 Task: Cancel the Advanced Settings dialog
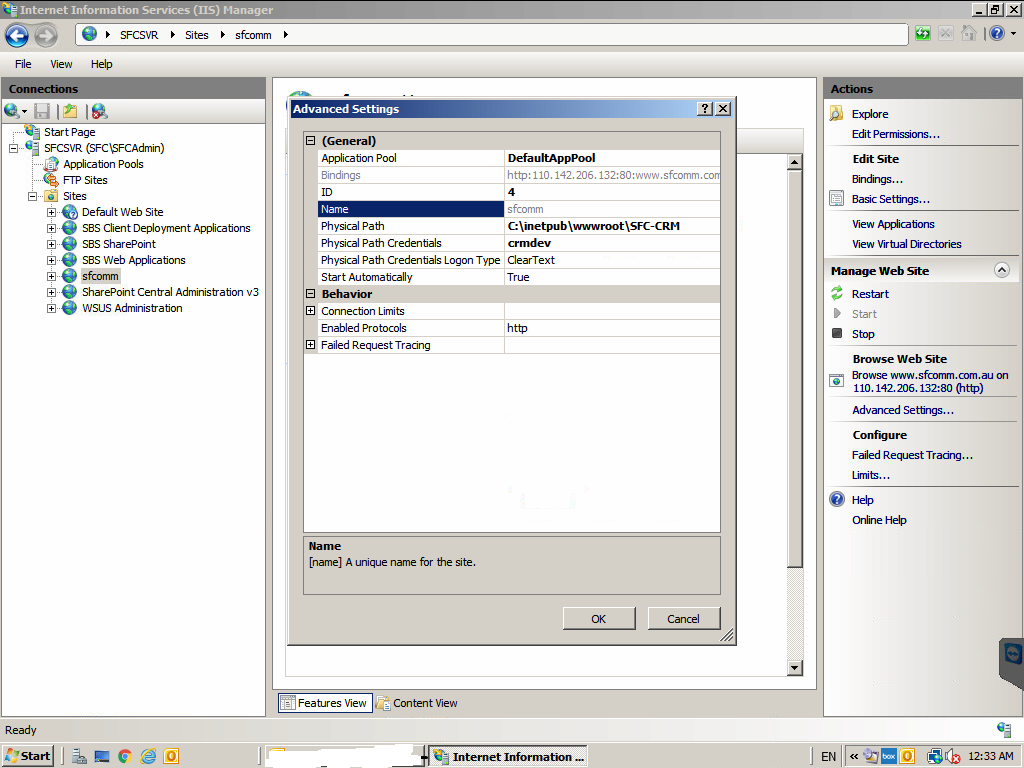coord(684,618)
